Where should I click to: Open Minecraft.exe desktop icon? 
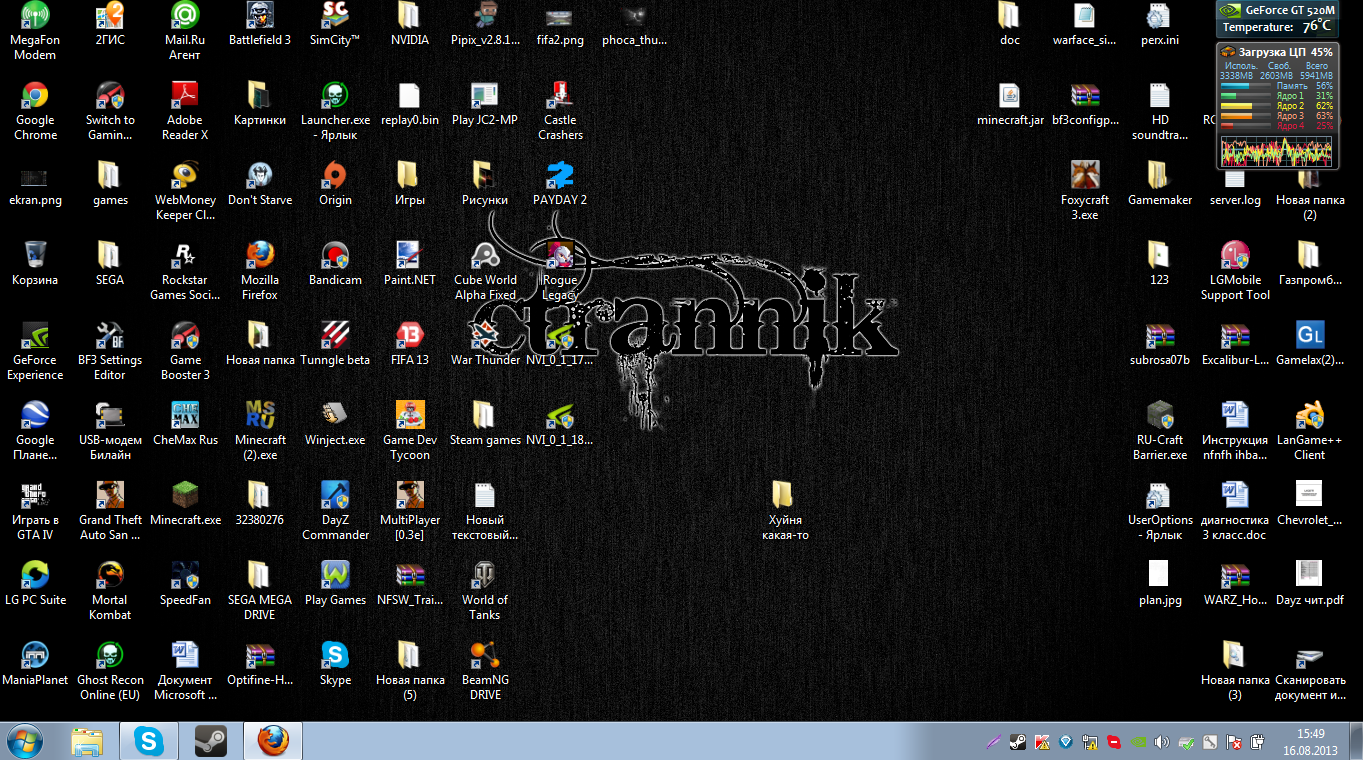point(185,504)
